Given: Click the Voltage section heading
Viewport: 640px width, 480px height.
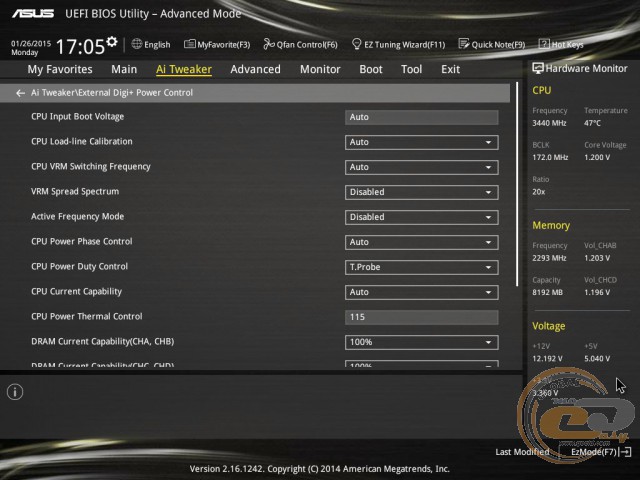Looking at the screenshot, I should (x=549, y=326).
